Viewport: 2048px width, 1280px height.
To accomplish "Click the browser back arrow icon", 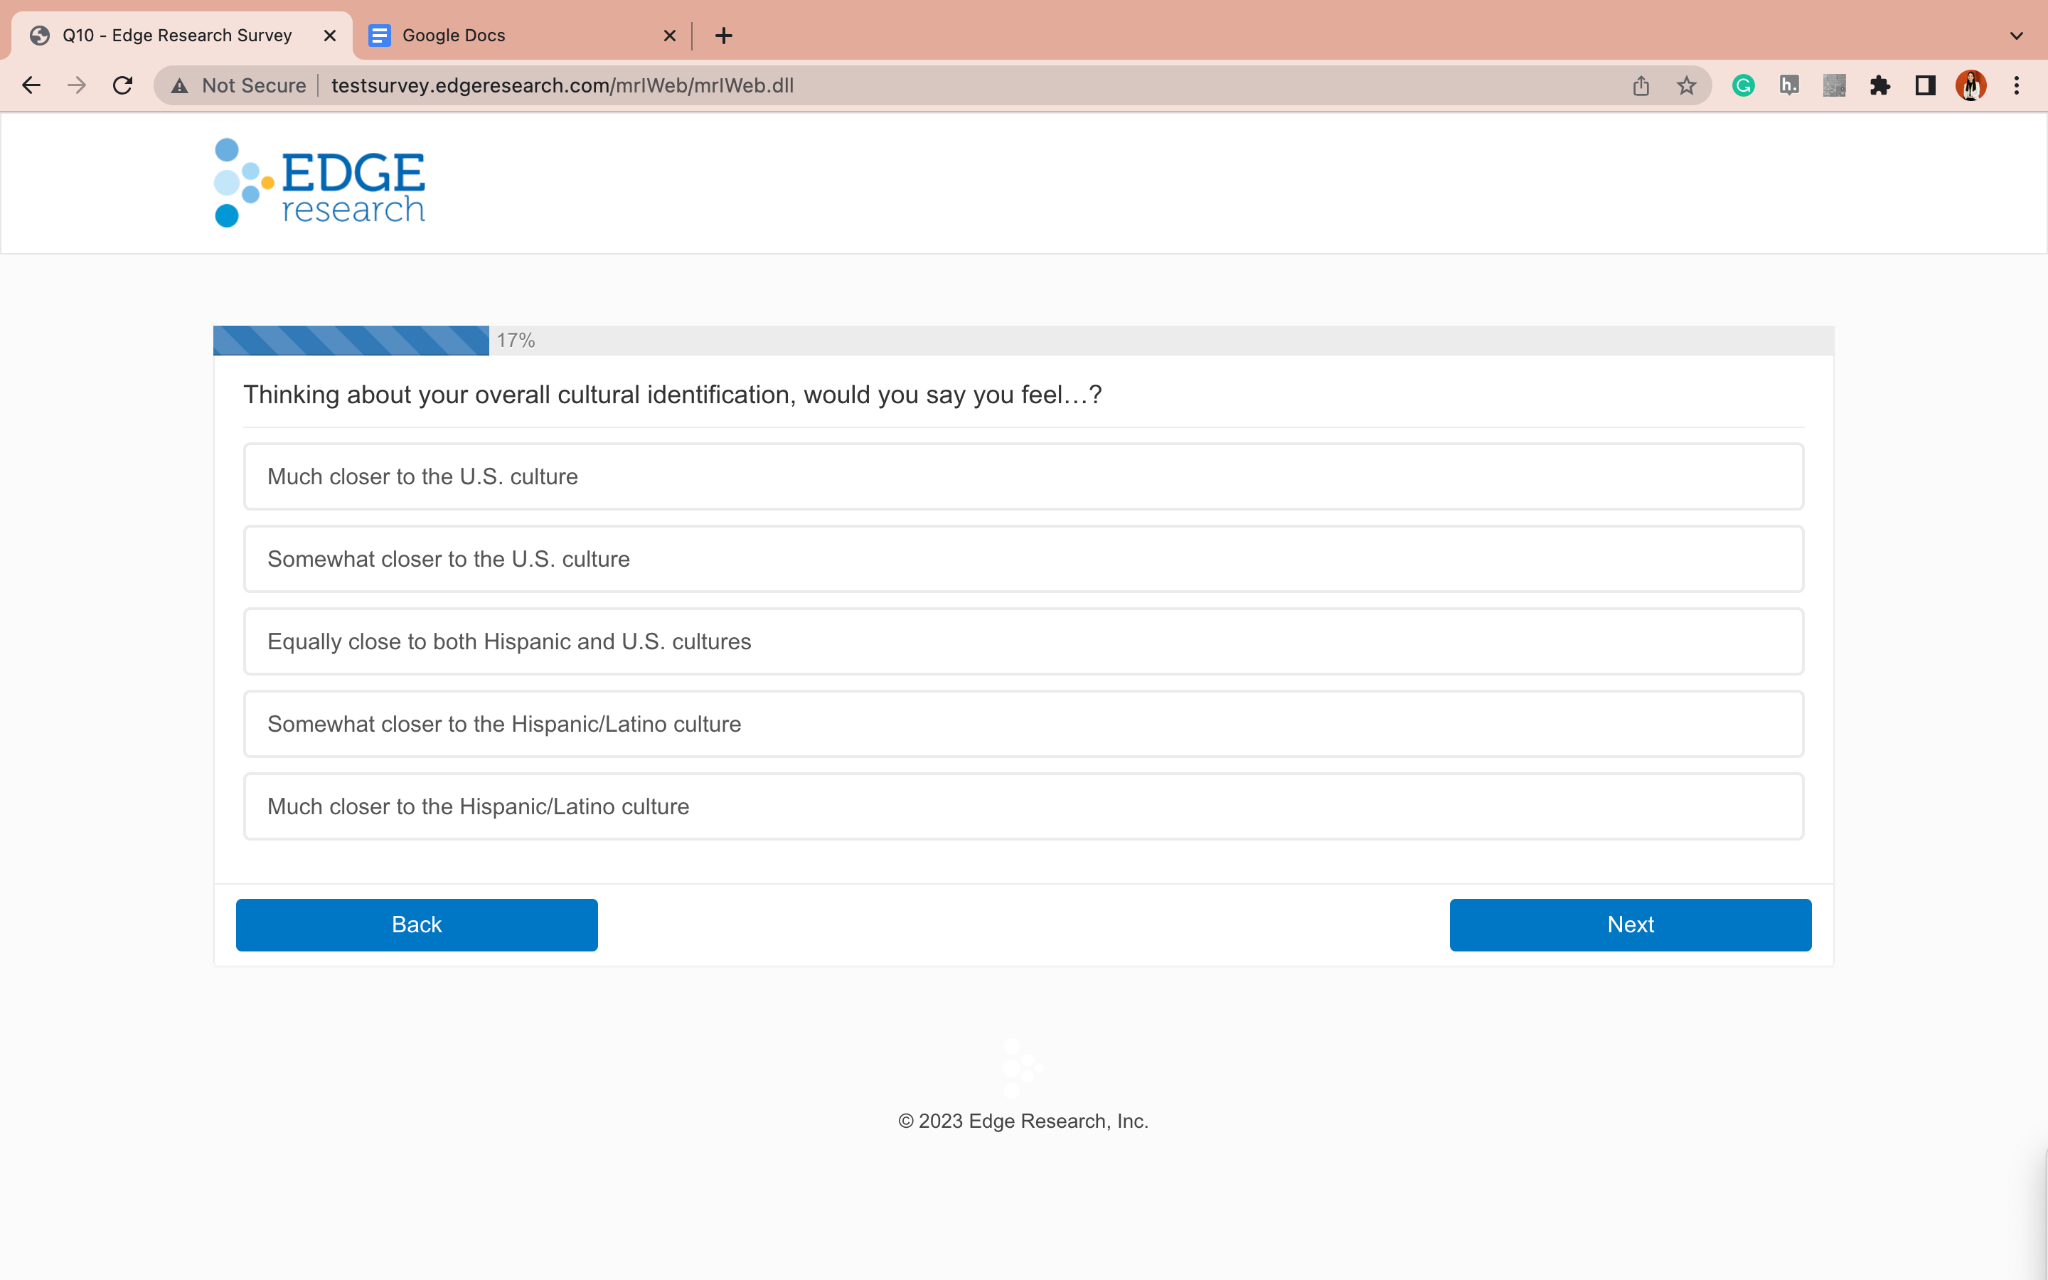I will click(31, 86).
